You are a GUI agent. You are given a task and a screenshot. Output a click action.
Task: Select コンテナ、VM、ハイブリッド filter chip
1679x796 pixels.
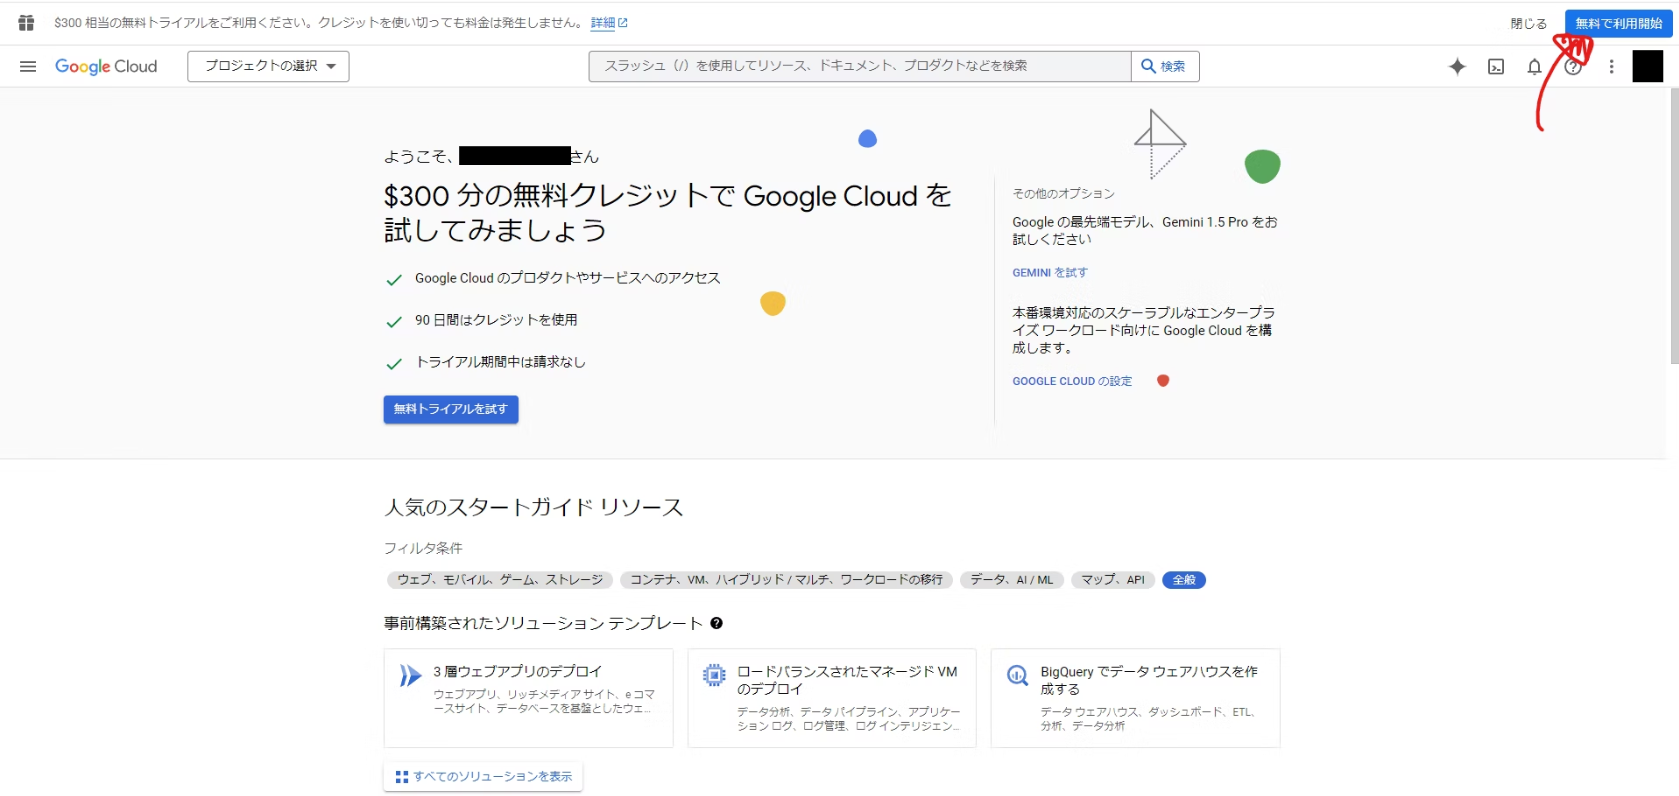786,580
